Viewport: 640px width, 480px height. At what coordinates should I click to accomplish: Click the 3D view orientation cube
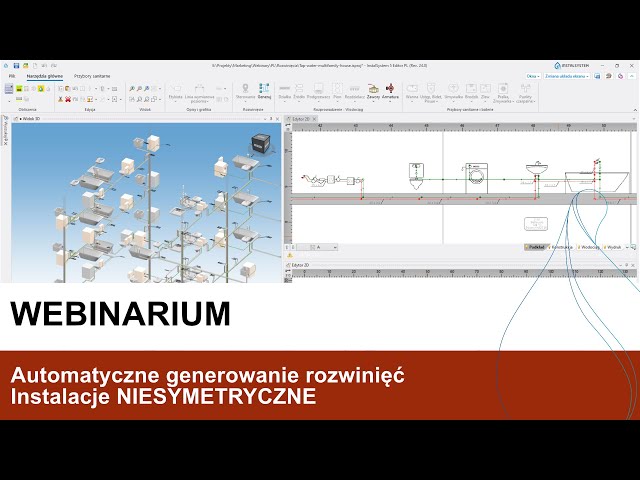[260, 144]
